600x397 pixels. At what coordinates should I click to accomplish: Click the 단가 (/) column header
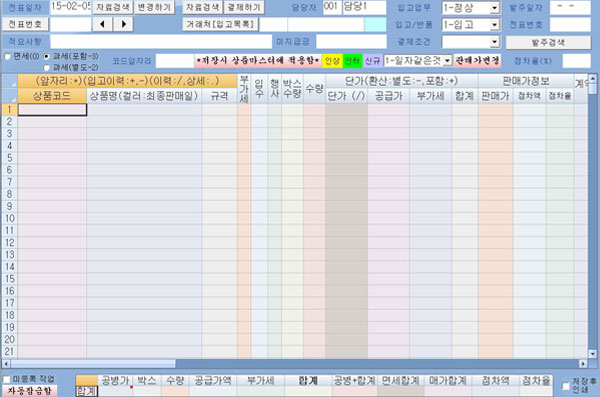(x=347, y=96)
